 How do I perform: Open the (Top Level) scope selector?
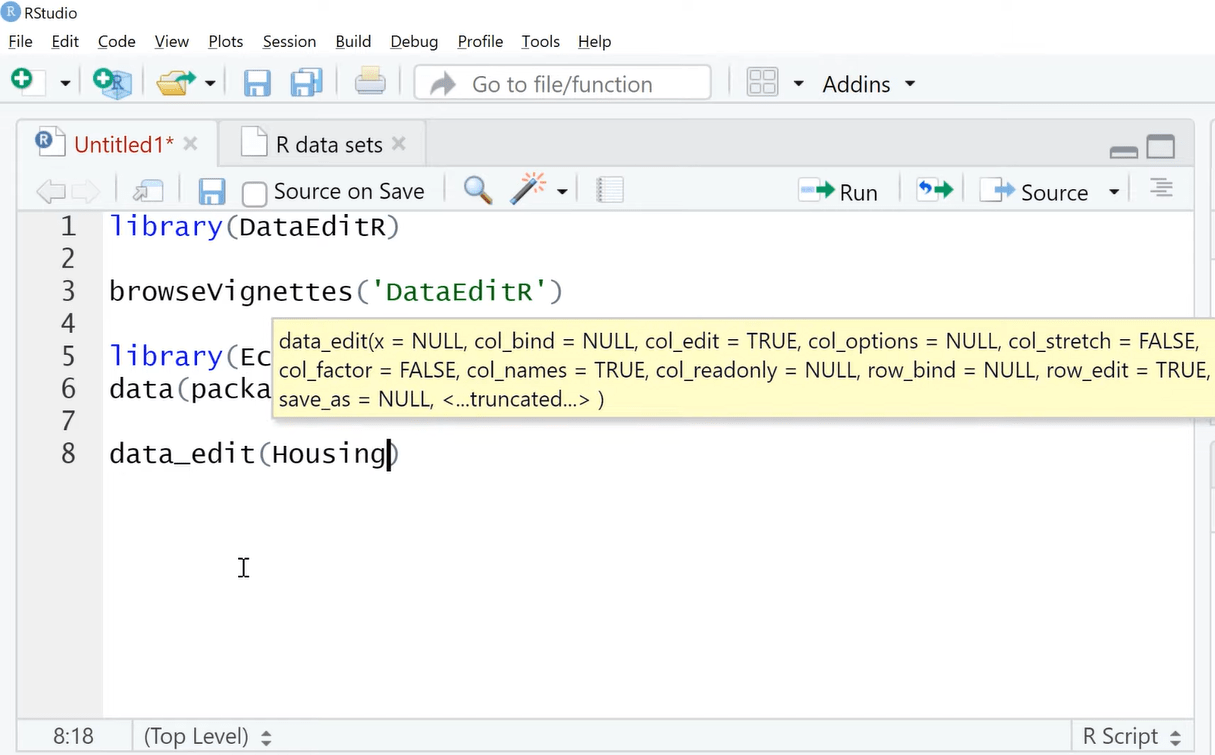point(208,737)
